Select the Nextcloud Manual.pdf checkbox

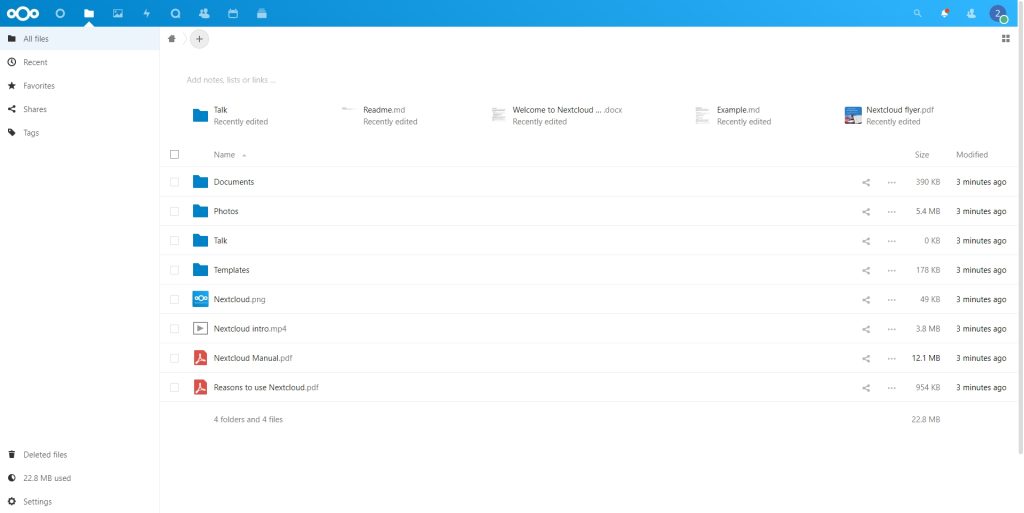click(x=174, y=358)
